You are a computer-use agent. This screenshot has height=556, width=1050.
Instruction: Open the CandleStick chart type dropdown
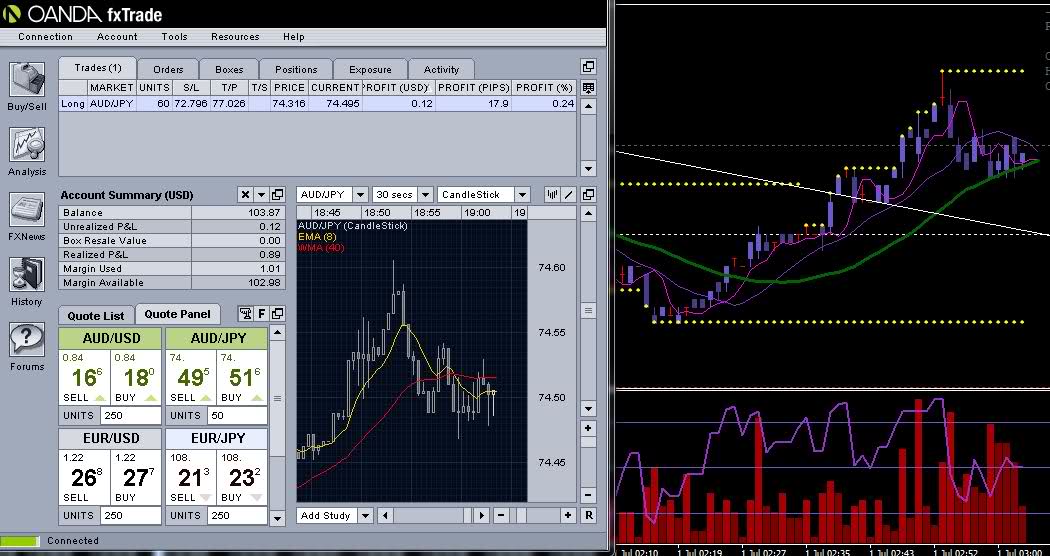point(522,194)
